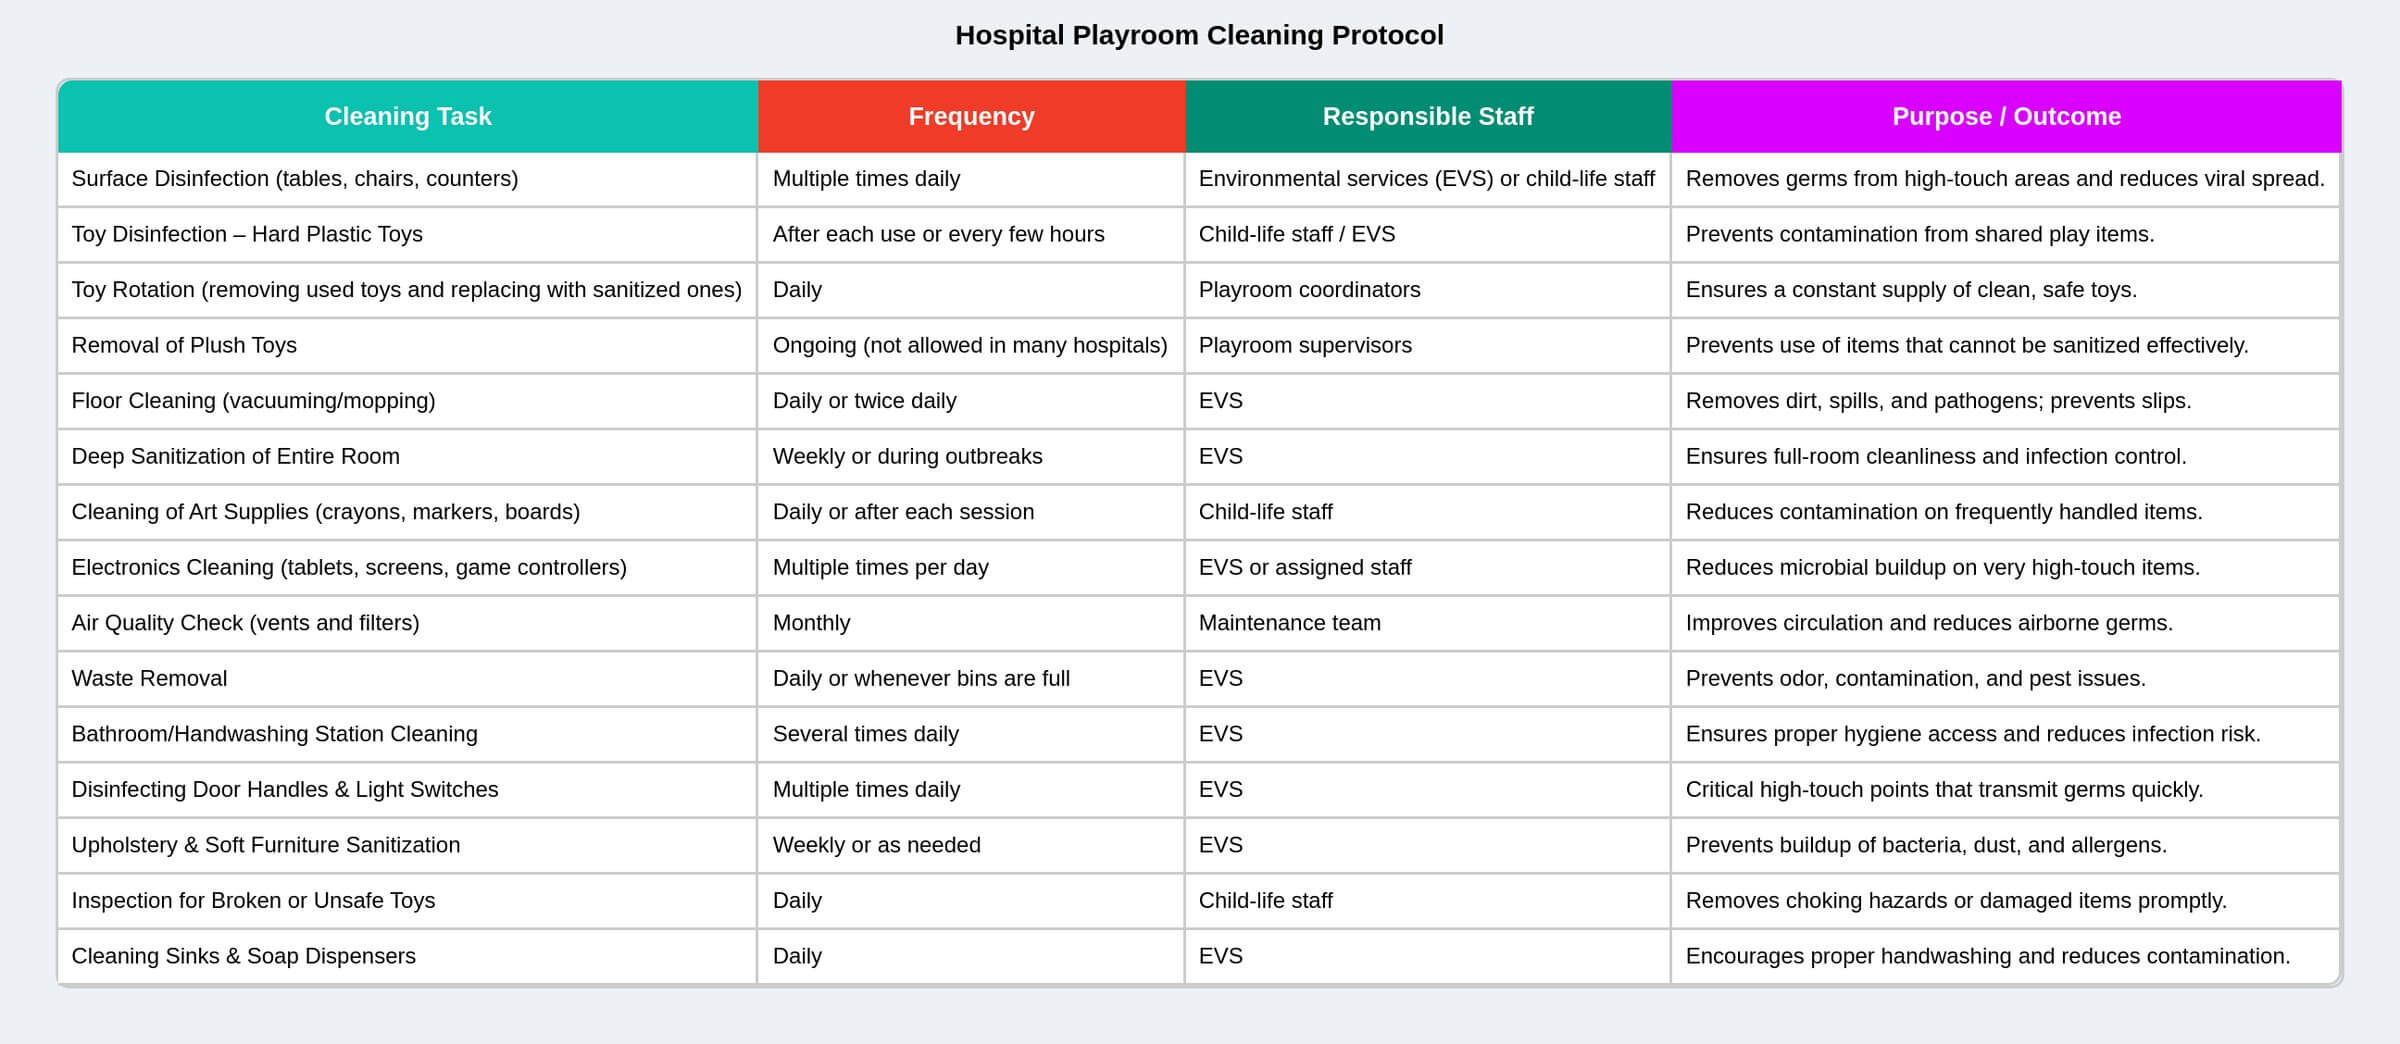The width and height of the screenshot is (2400, 1044).
Task: Click the Responsible Staff header cell
Action: pyautogui.click(x=1427, y=117)
